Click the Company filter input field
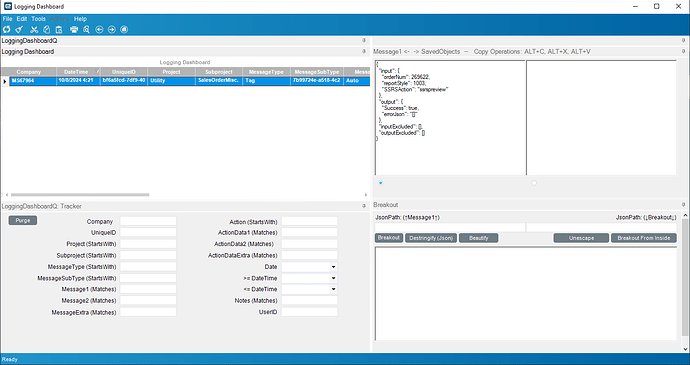 click(148, 221)
